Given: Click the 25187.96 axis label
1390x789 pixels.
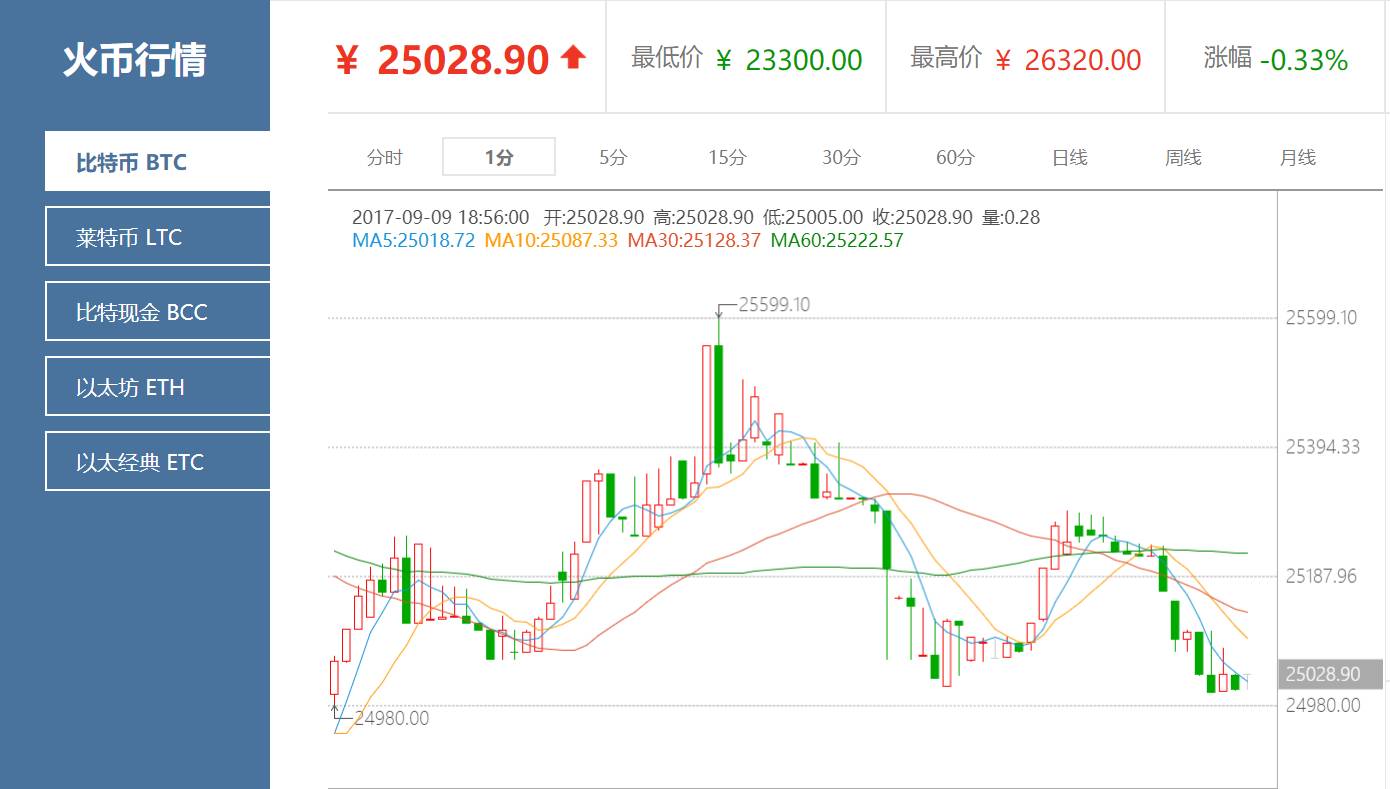Looking at the screenshot, I should coord(1322,576).
